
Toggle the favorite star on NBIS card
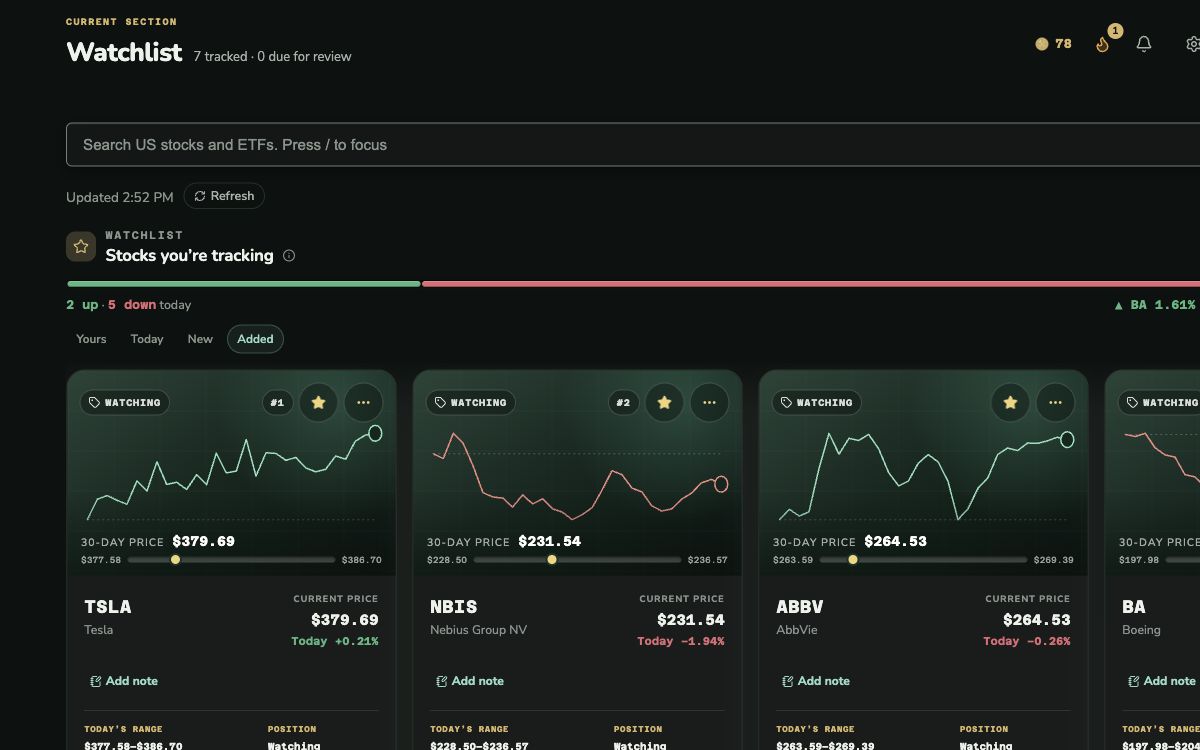click(x=665, y=402)
